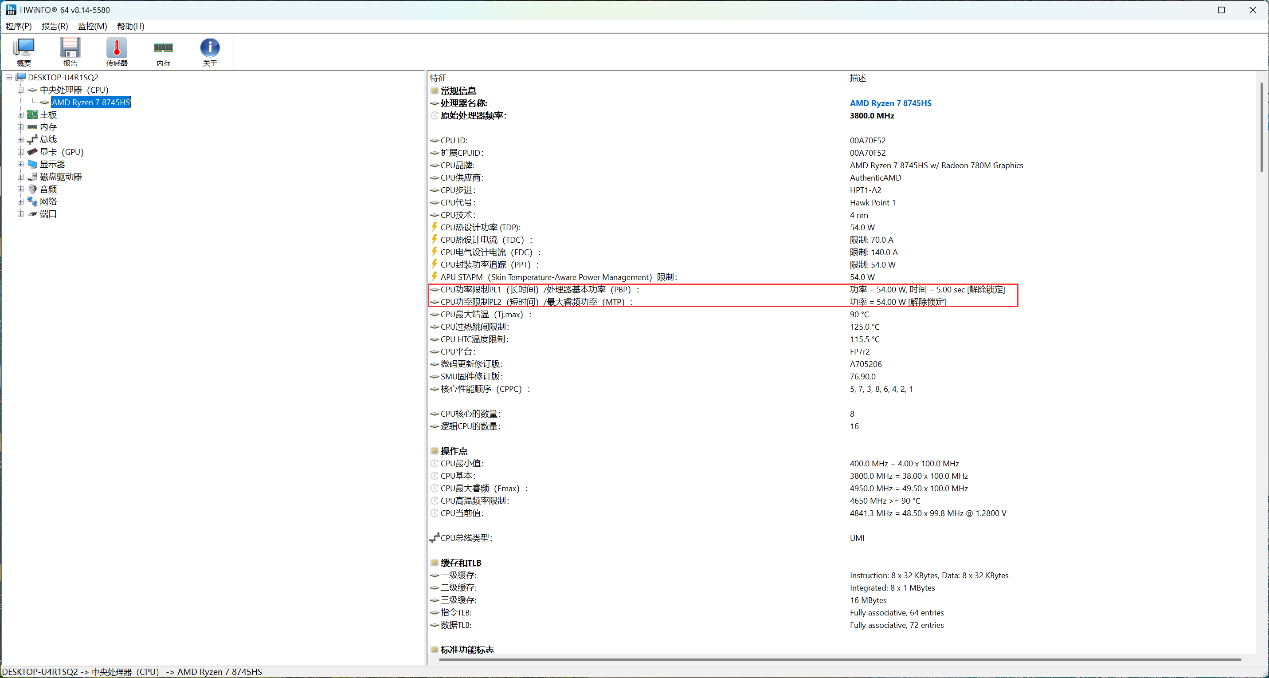Select the 主板 motherboard tree node

click(48, 115)
